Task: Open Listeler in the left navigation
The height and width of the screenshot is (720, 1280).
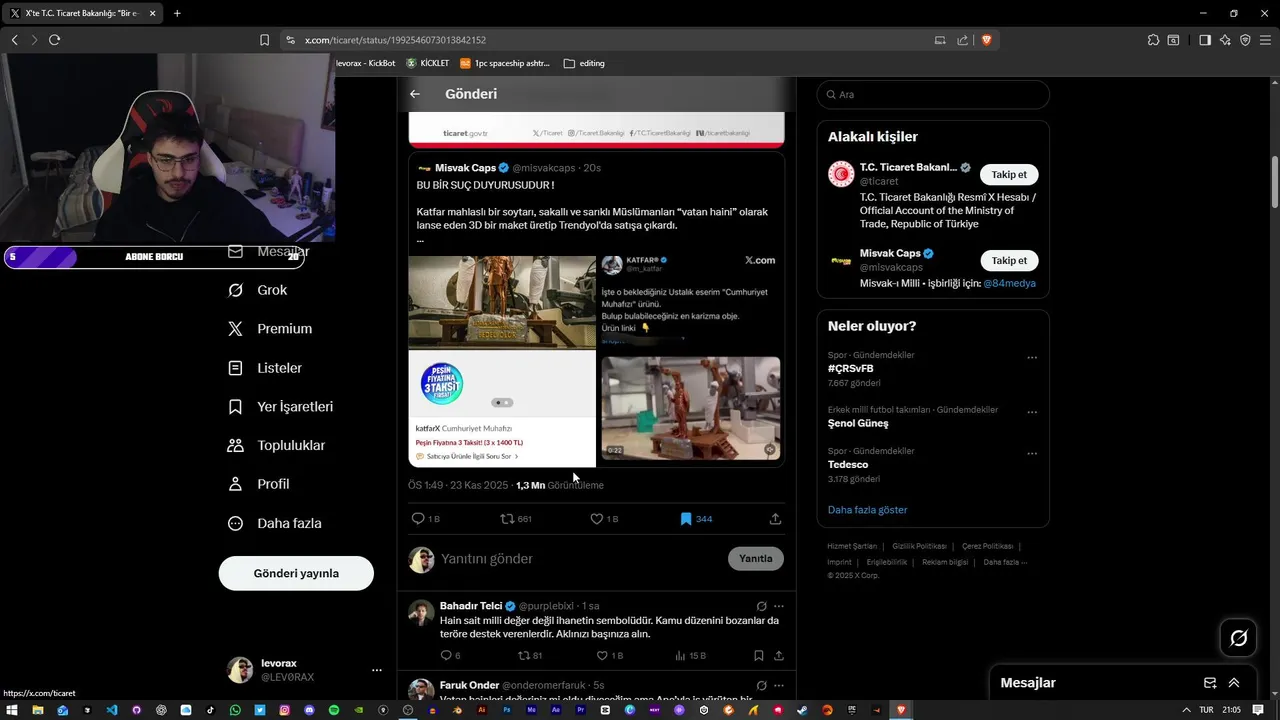Action: pyautogui.click(x=265, y=368)
